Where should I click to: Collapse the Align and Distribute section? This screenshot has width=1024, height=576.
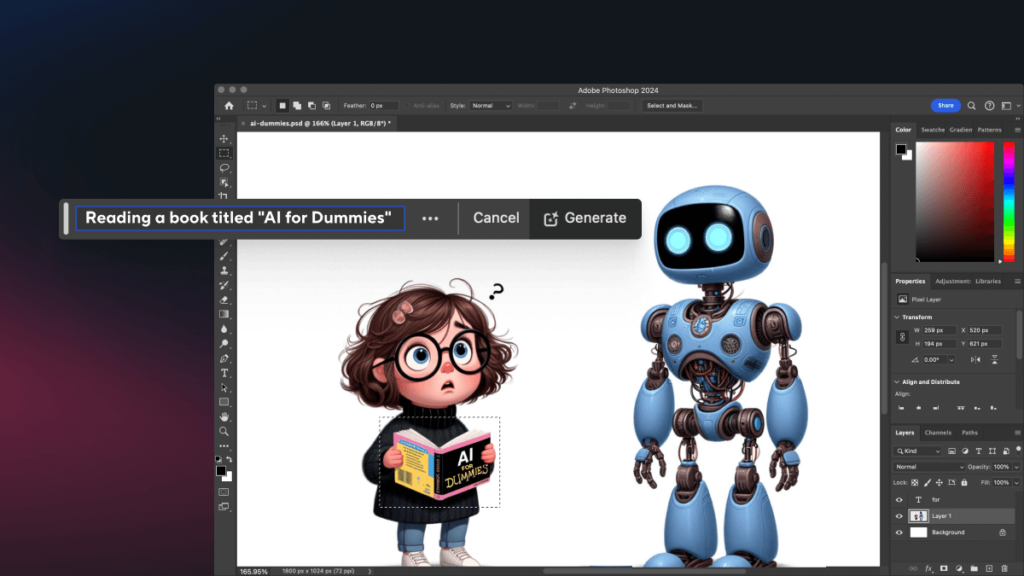(897, 382)
